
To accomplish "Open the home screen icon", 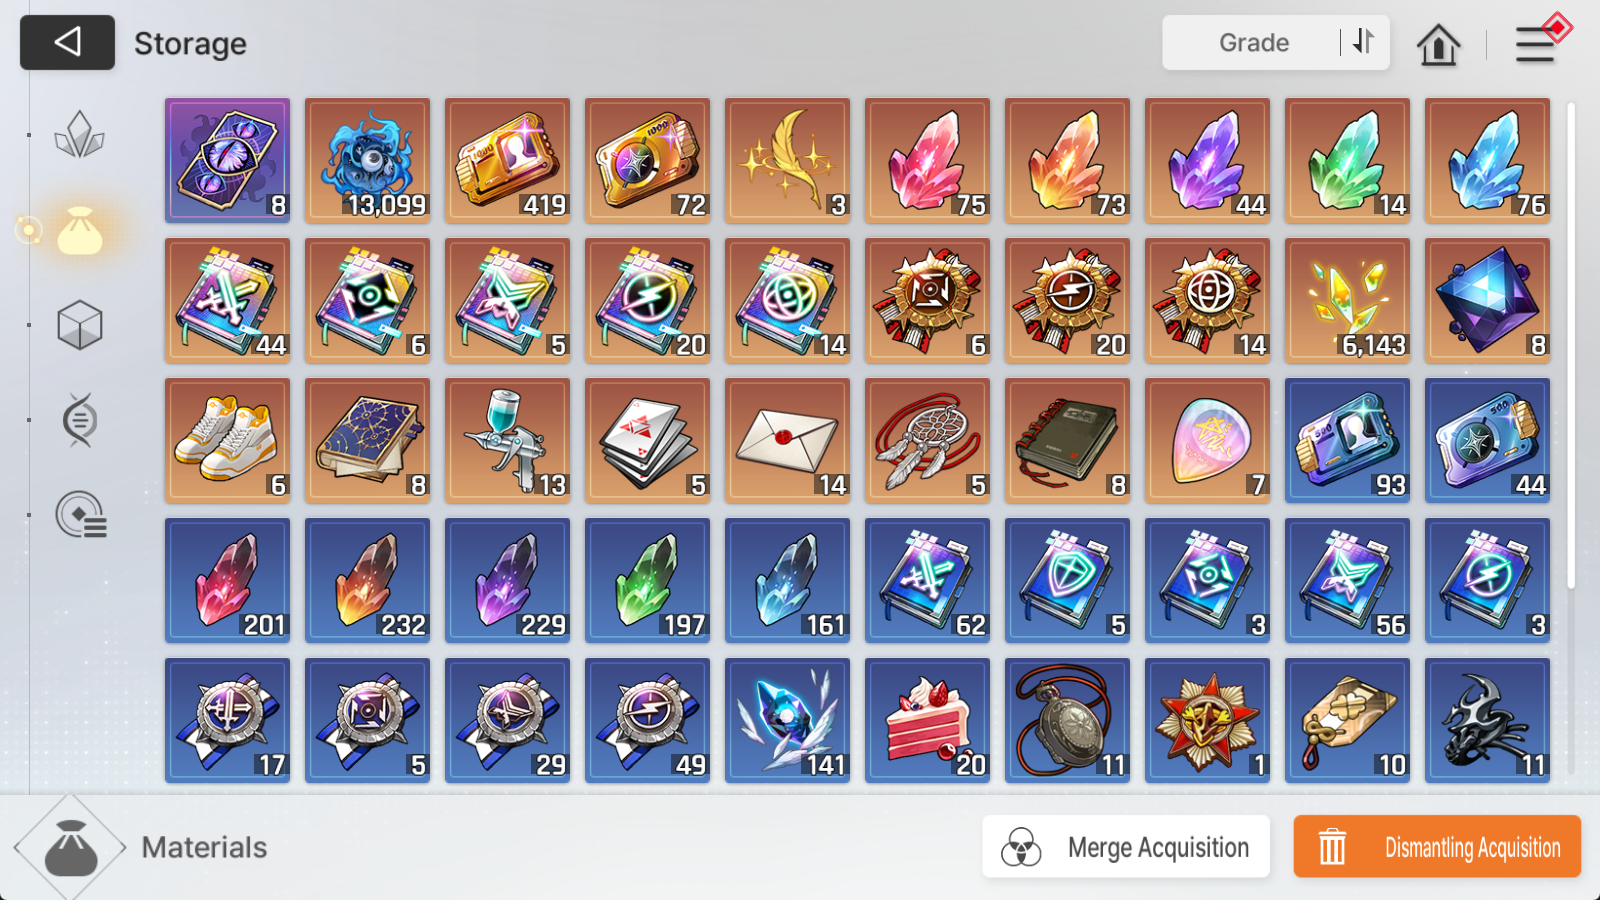I will pyautogui.click(x=1438, y=44).
